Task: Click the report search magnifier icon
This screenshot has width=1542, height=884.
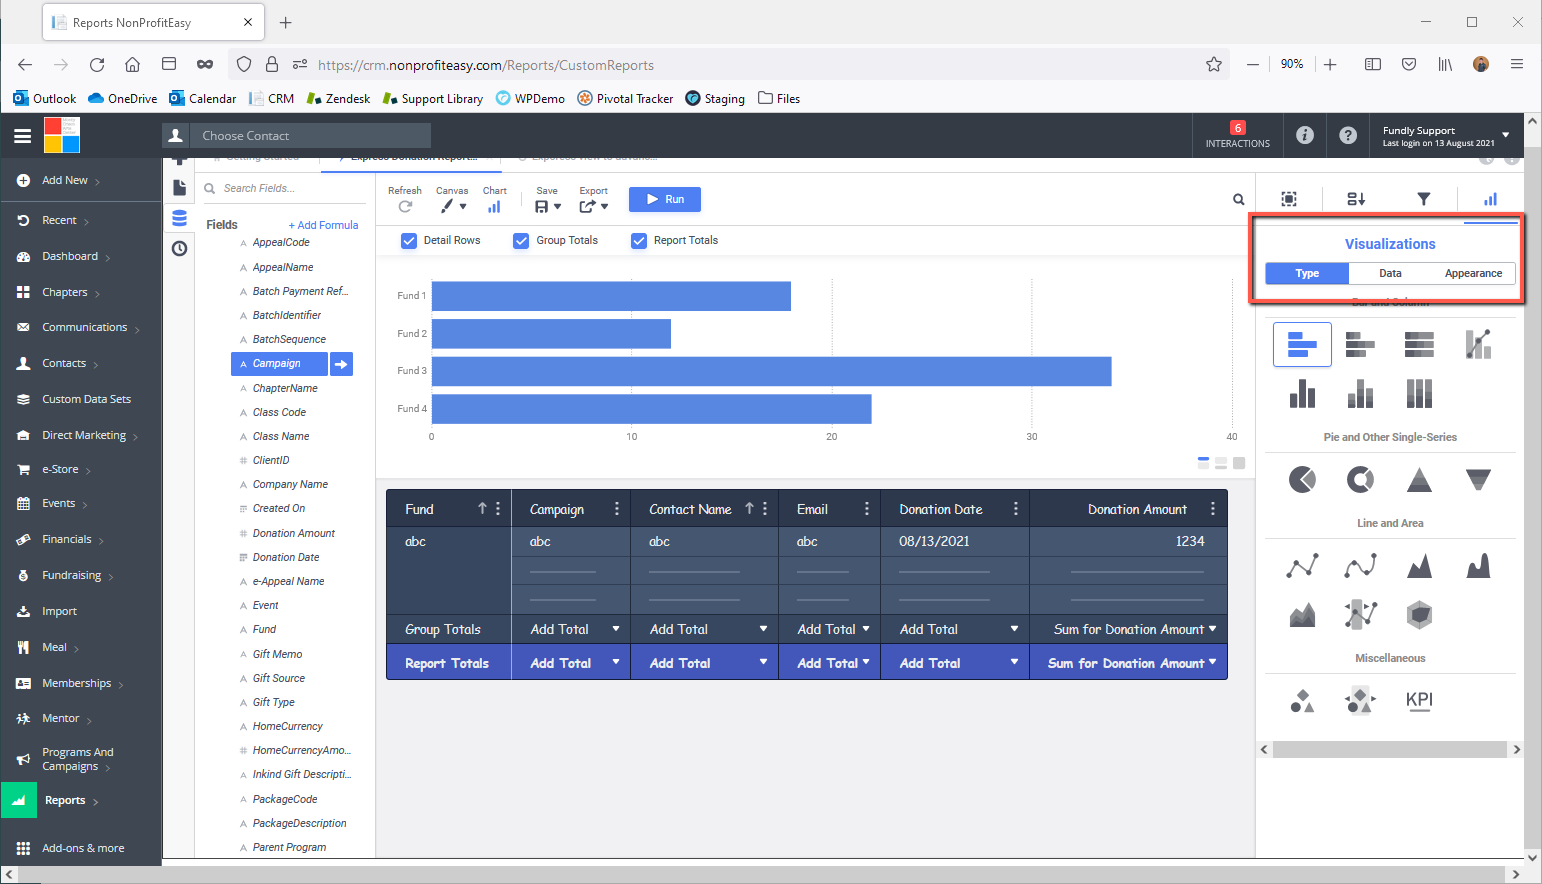Action: click(x=1238, y=200)
